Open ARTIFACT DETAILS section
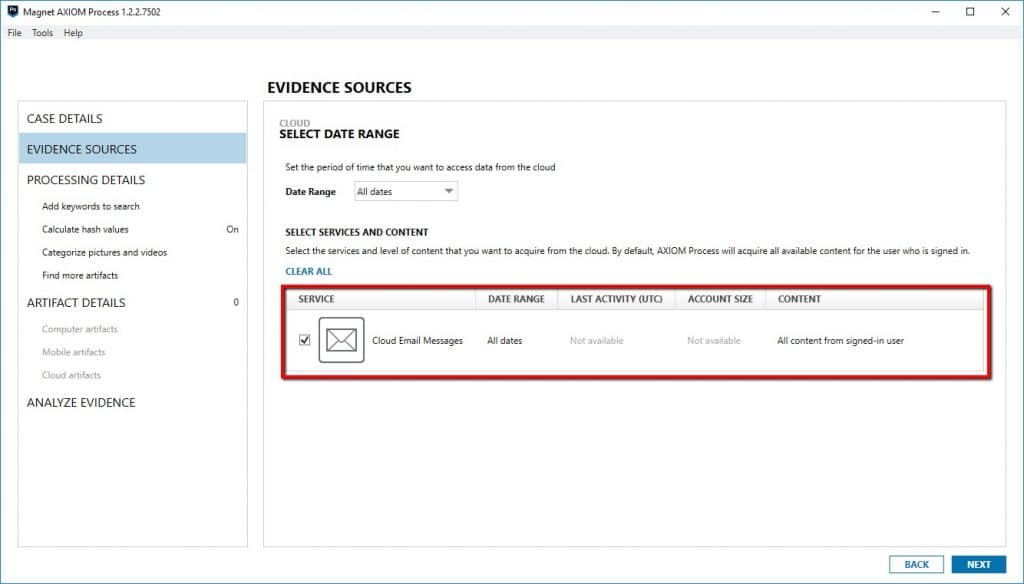The image size is (1024, 584). [x=76, y=302]
